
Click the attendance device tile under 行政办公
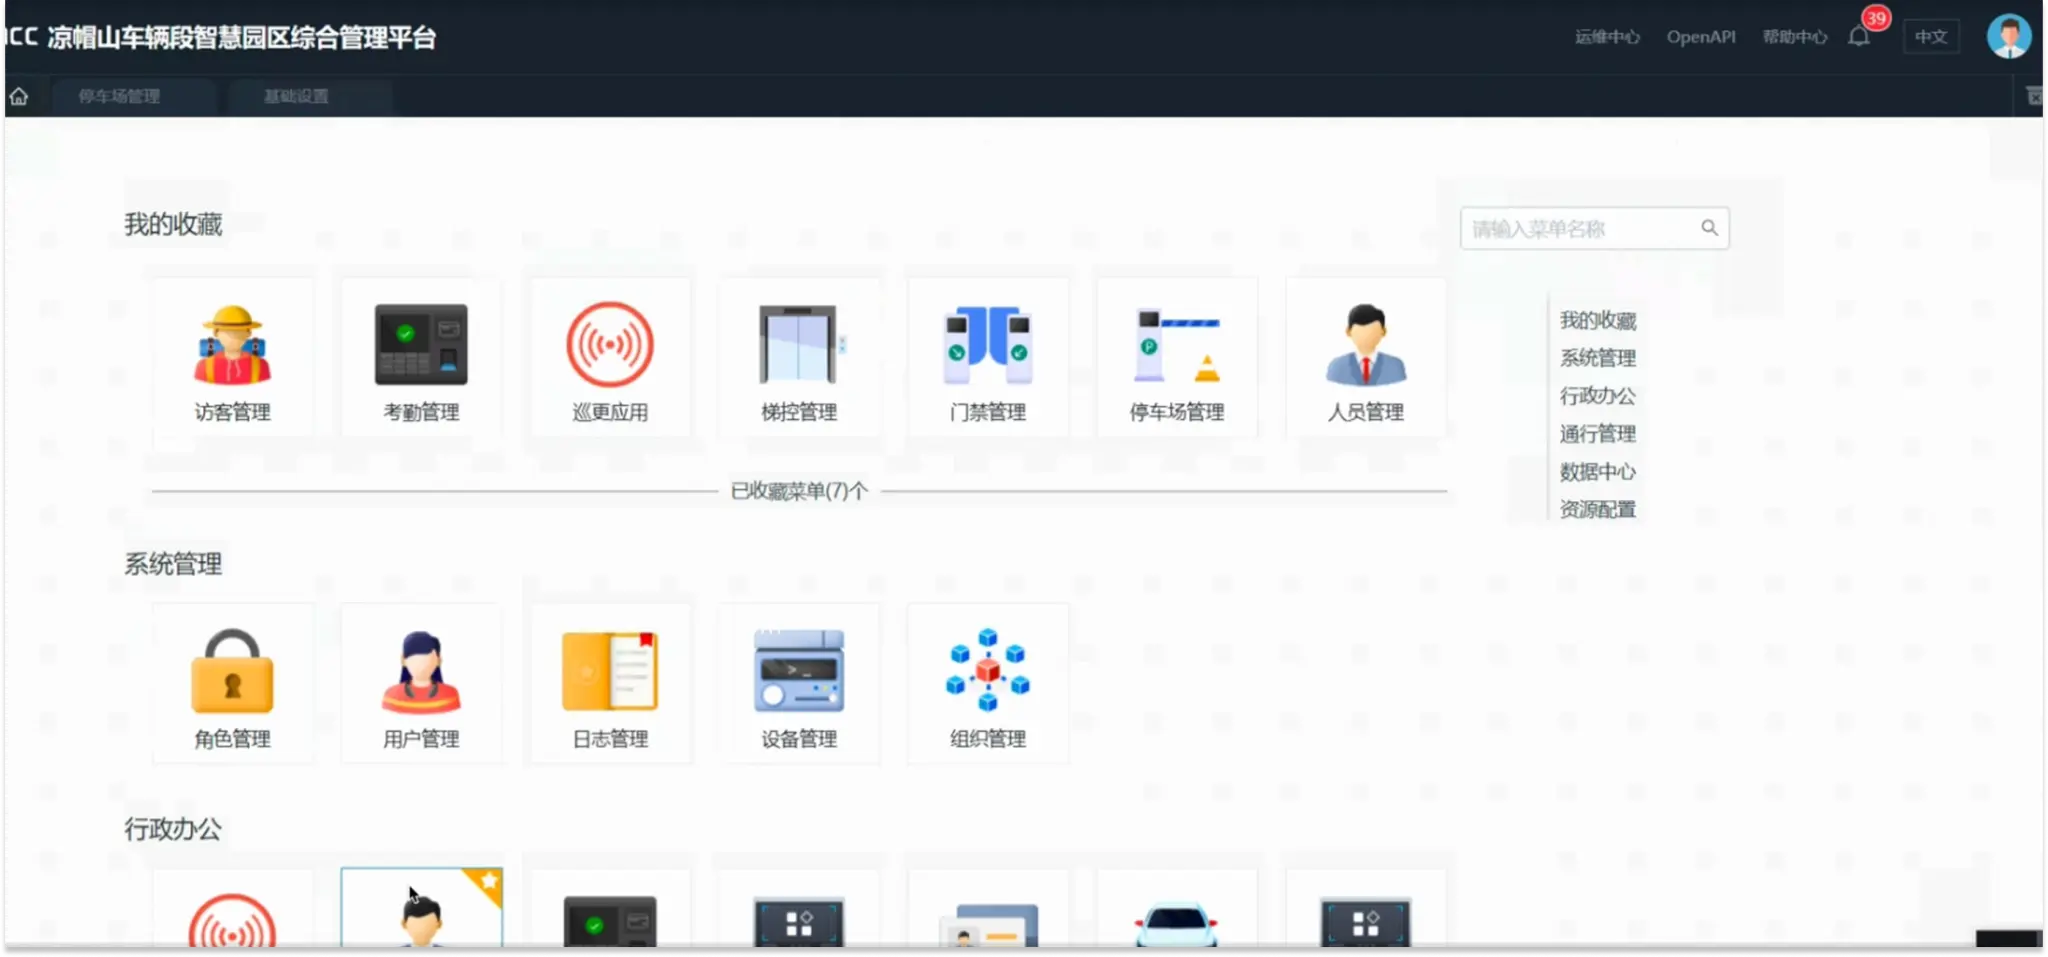click(610, 908)
